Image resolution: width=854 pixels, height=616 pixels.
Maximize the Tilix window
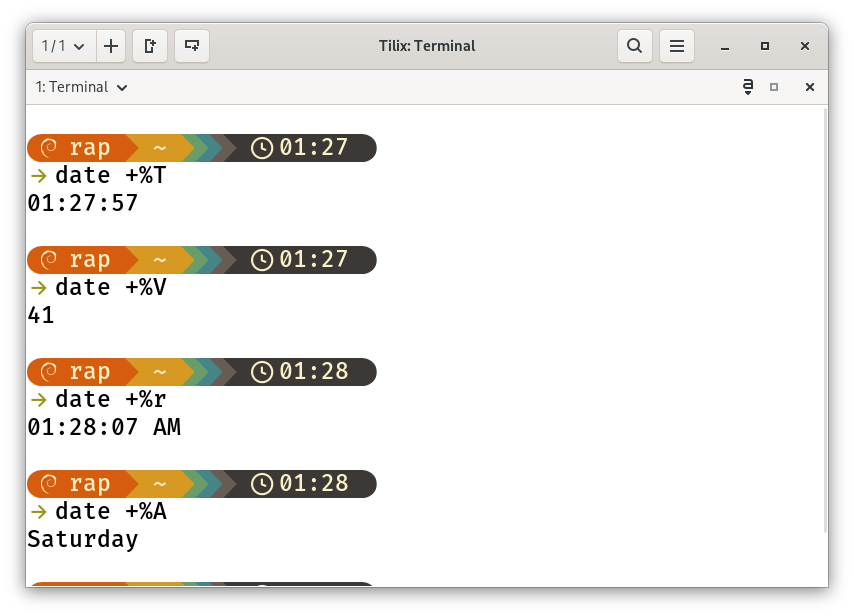[765, 46]
